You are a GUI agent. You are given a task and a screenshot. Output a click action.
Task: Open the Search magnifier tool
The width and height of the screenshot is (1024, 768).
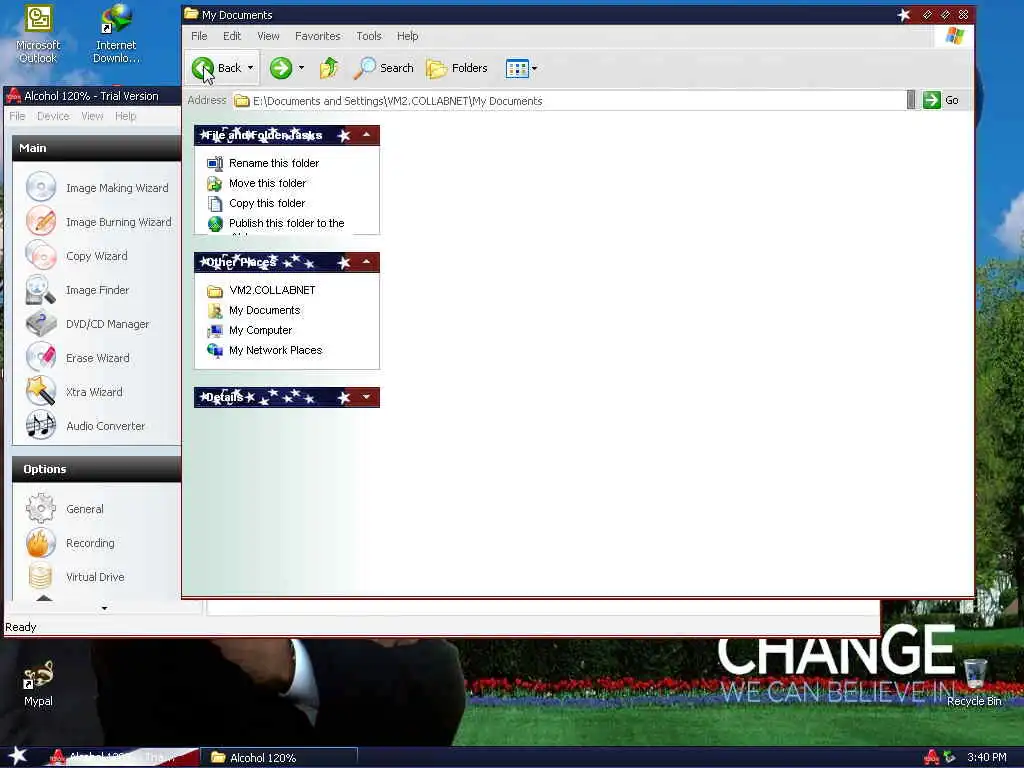(x=383, y=68)
